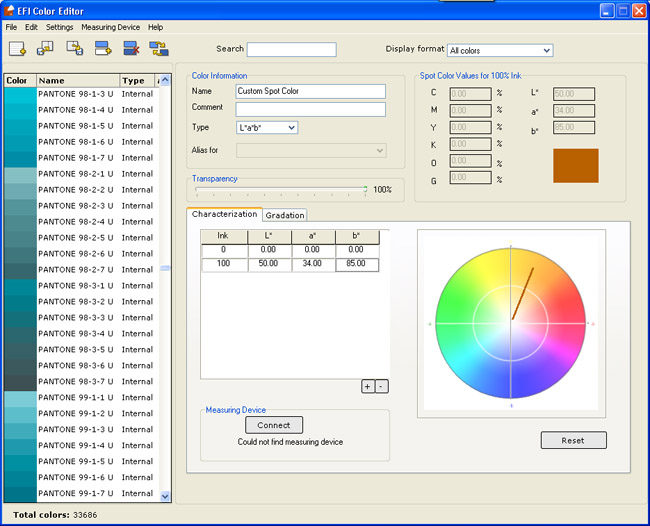Open the Help menu
This screenshot has width=650, height=526.
[155, 27]
